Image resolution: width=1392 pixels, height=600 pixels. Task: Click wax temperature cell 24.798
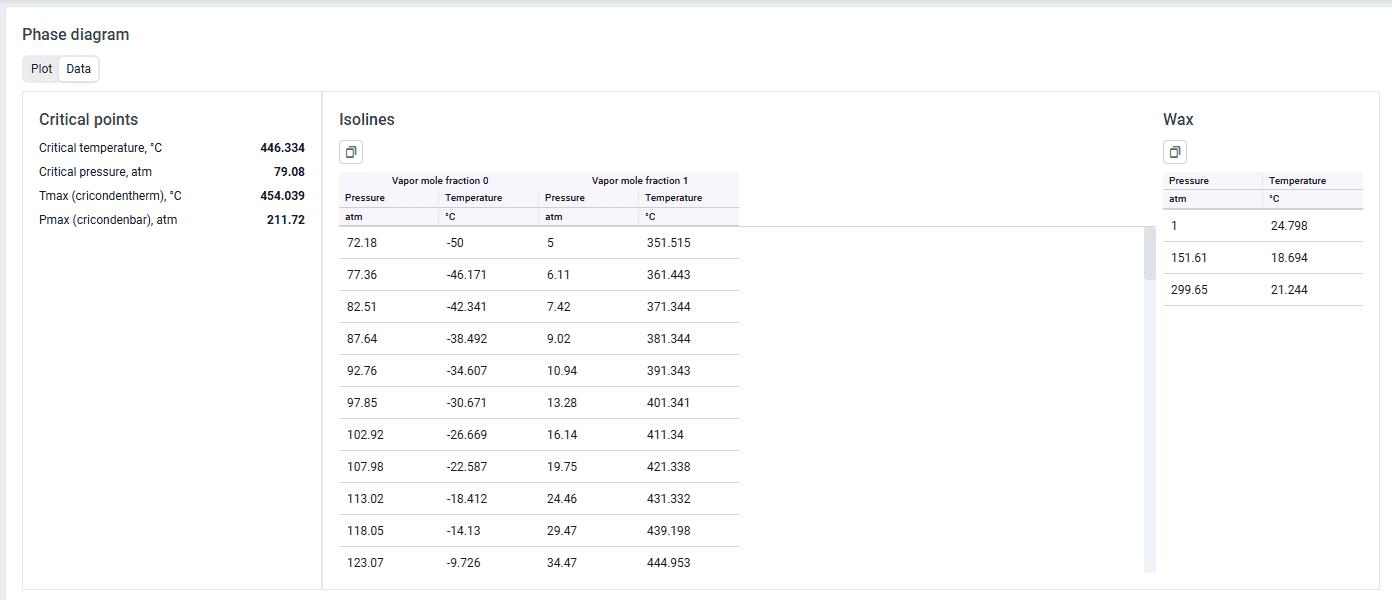point(1313,226)
